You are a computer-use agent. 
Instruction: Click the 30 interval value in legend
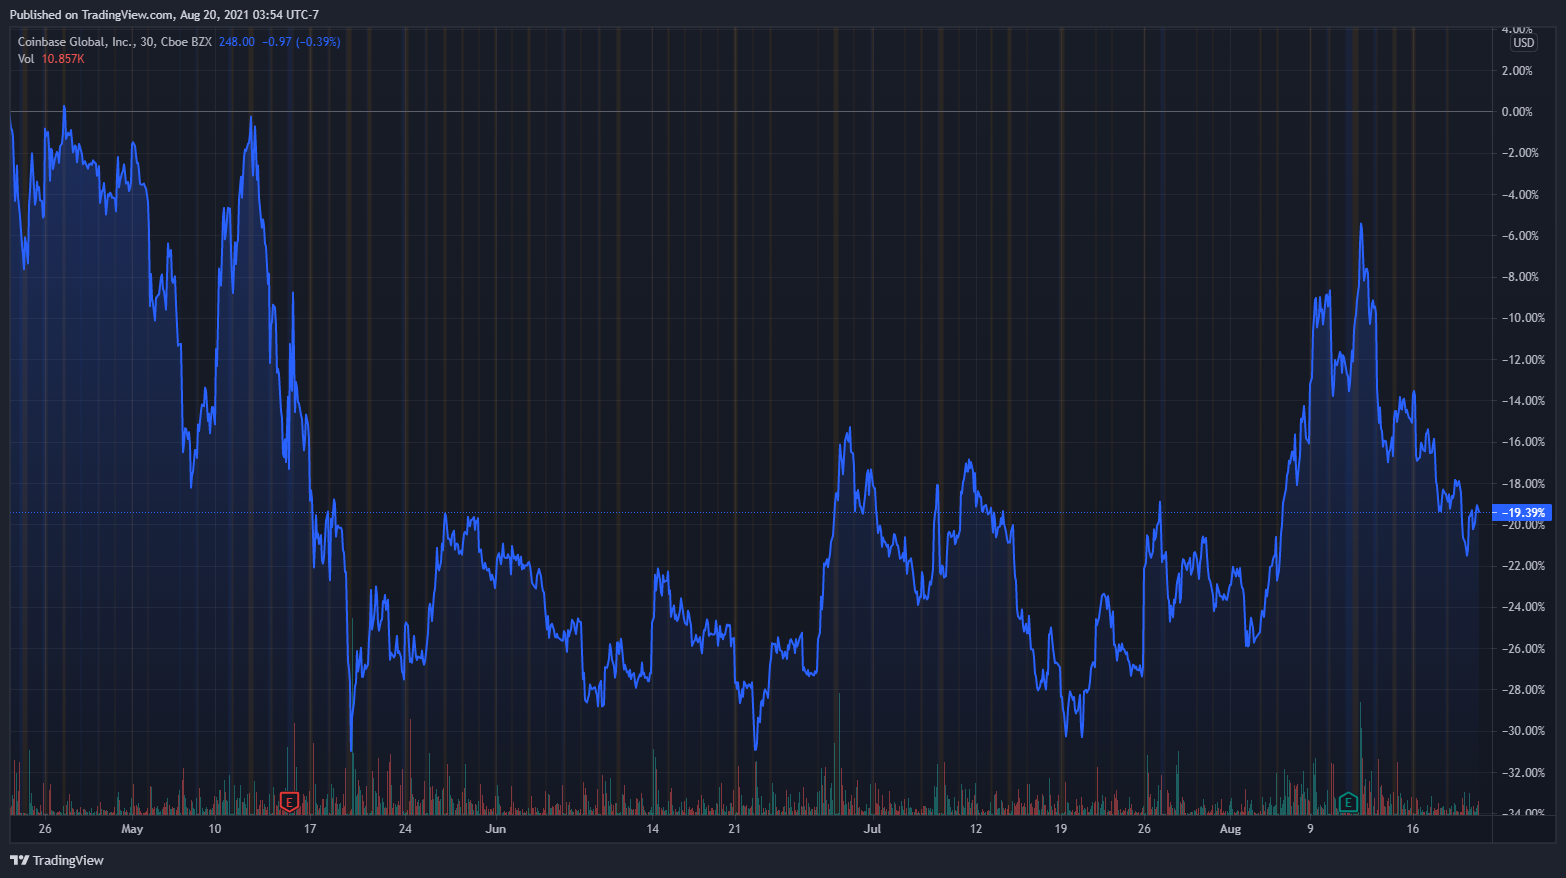tap(147, 42)
